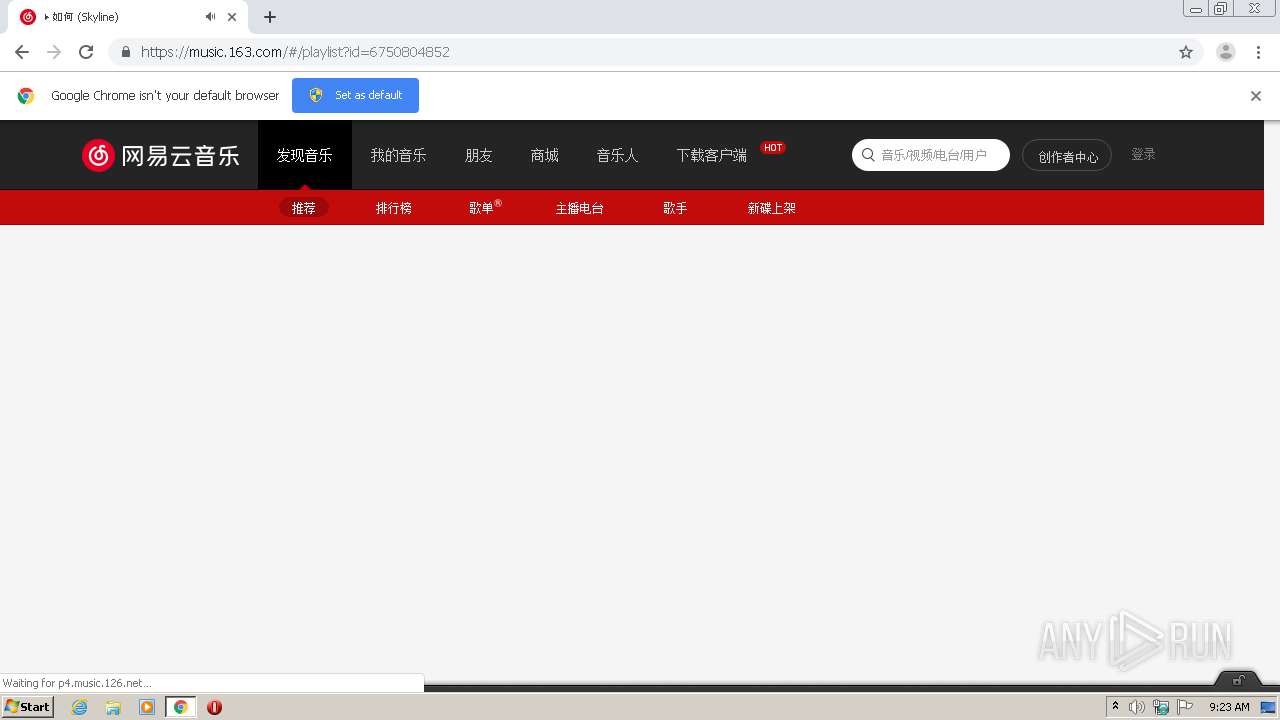Click the player bar lock icon

1239,680
